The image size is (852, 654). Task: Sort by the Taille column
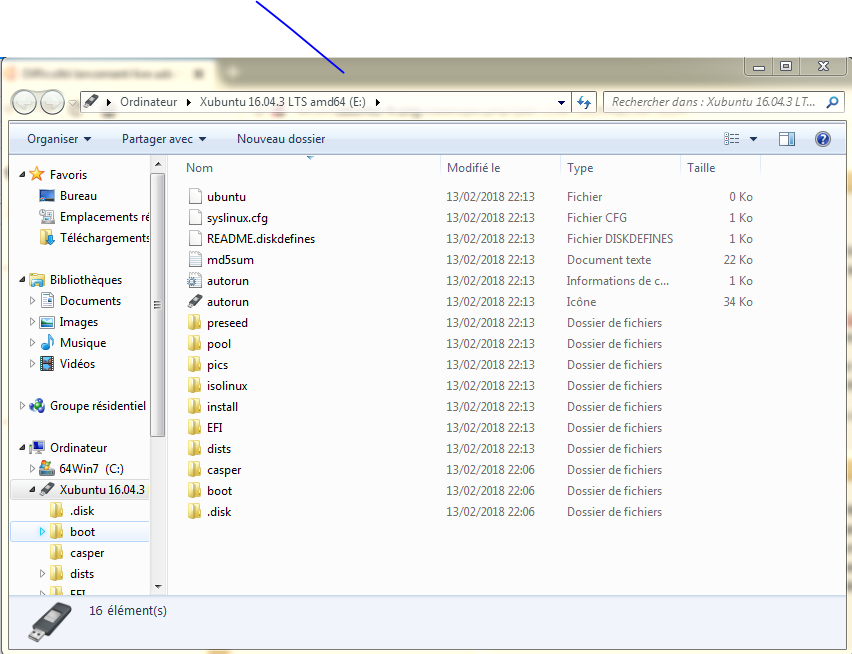point(701,168)
